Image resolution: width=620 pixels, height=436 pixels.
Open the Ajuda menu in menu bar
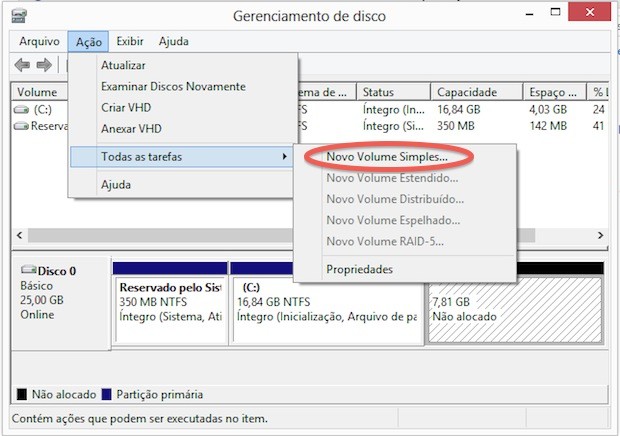[172, 42]
